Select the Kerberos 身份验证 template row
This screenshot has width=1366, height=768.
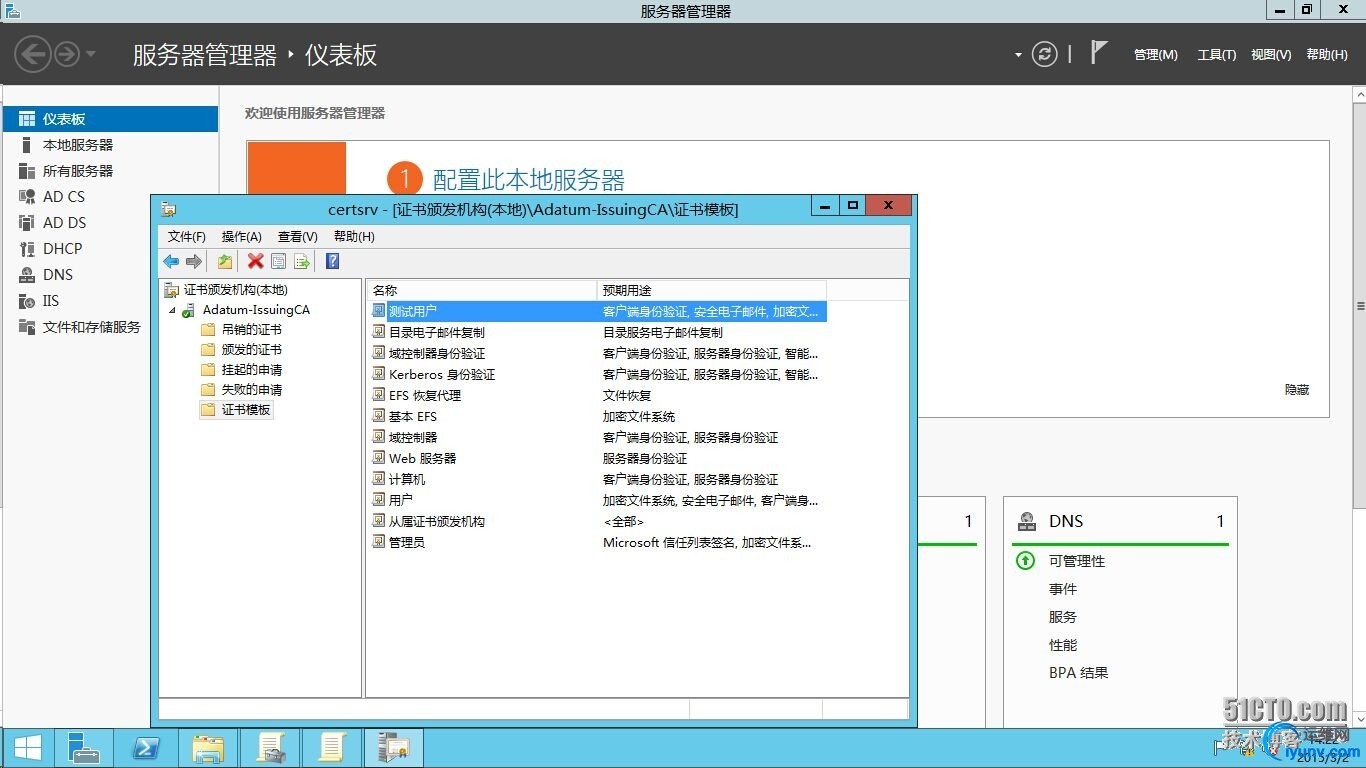coord(598,375)
